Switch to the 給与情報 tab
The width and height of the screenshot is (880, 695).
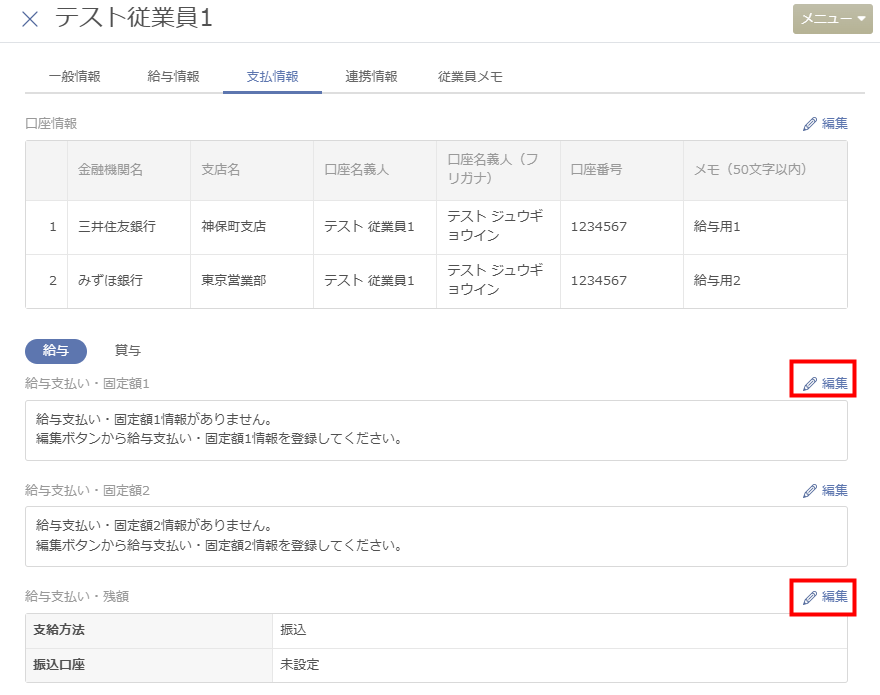[x=173, y=76]
